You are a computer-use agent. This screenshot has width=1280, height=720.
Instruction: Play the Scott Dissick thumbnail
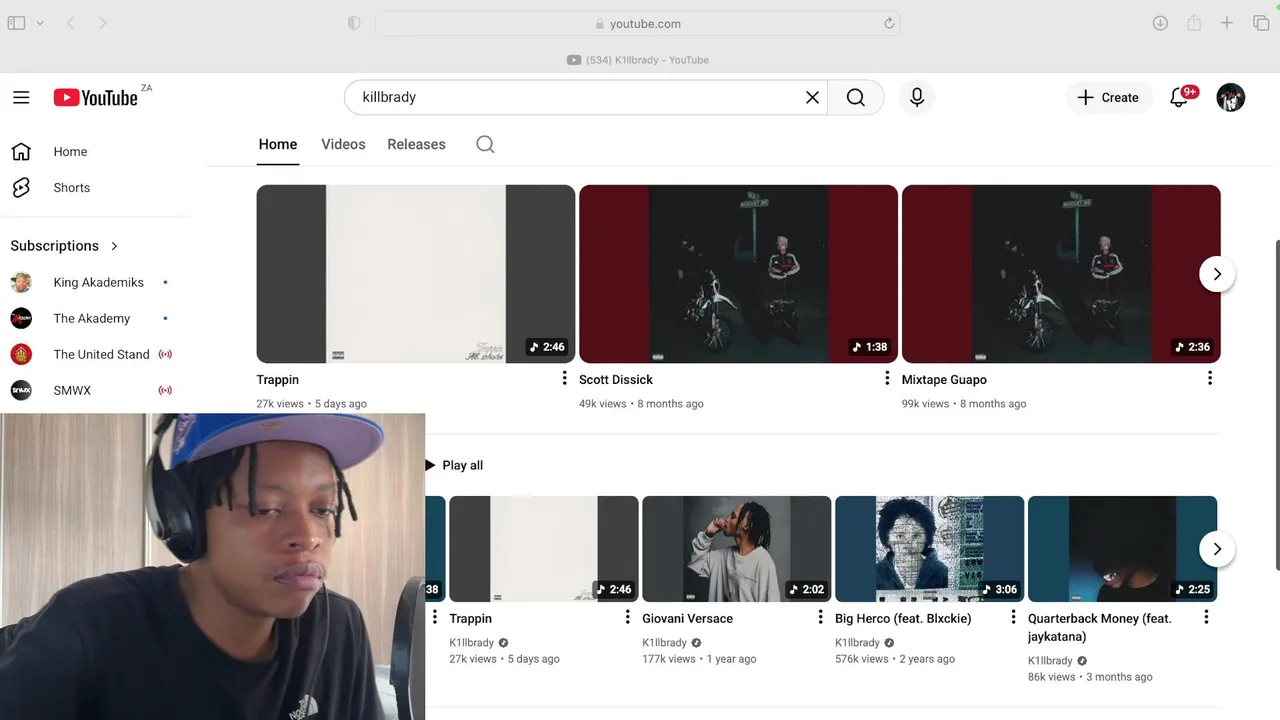coord(738,274)
